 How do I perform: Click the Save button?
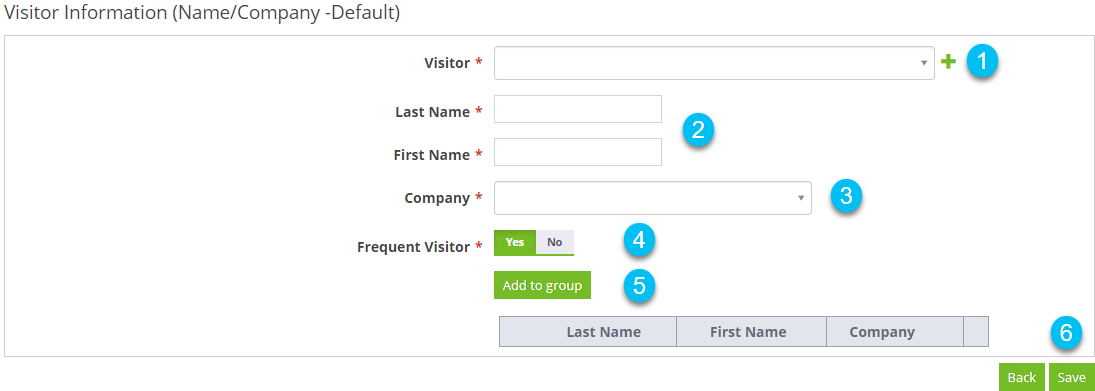(x=1071, y=377)
